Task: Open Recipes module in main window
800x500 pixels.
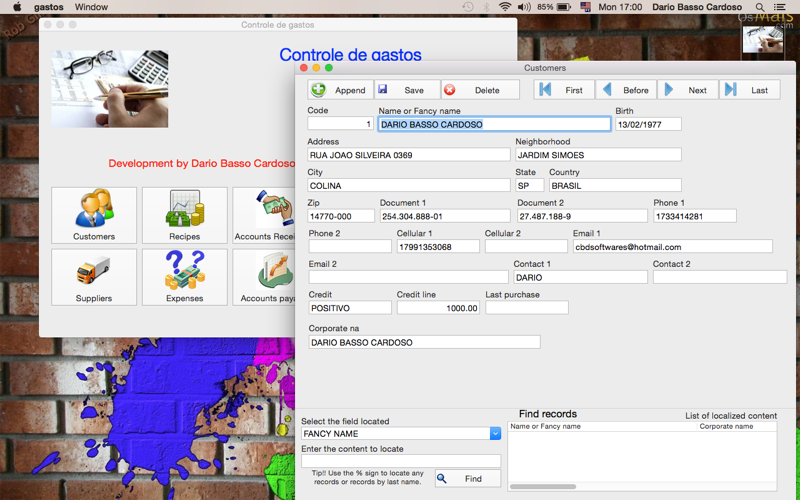Action: tap(185, 215)
